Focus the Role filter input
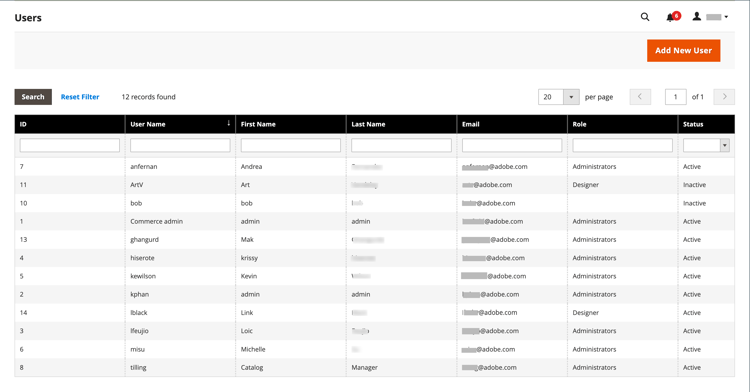This screenshot has width=750, height=392. click(x=622, y=145)
